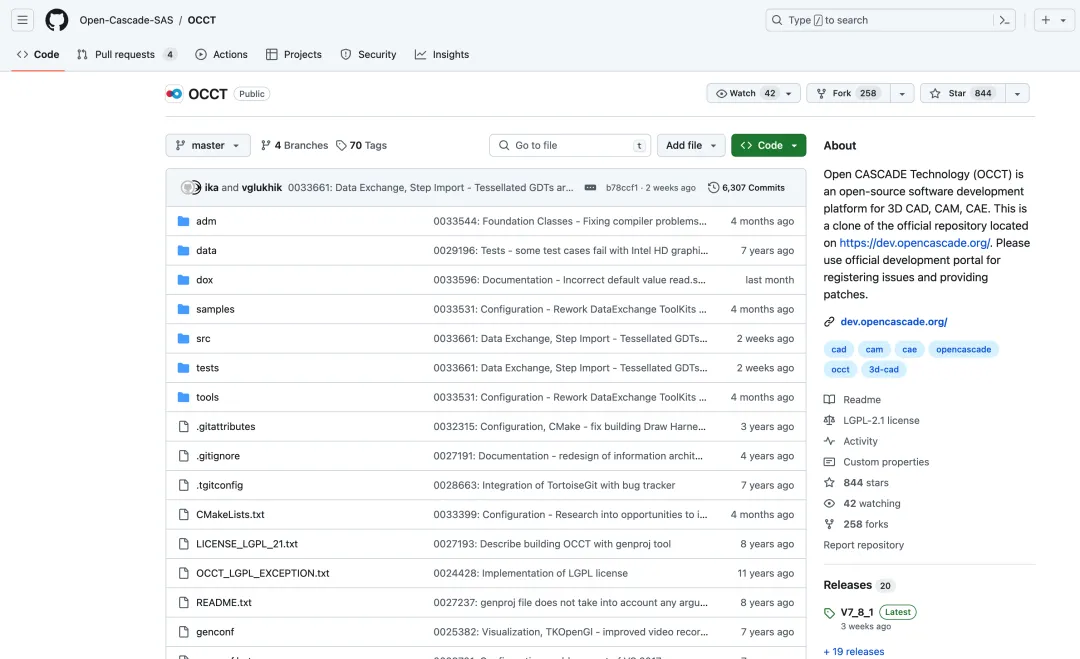Click the Readme book icon

pyautogui.click(x=829, y=399)
